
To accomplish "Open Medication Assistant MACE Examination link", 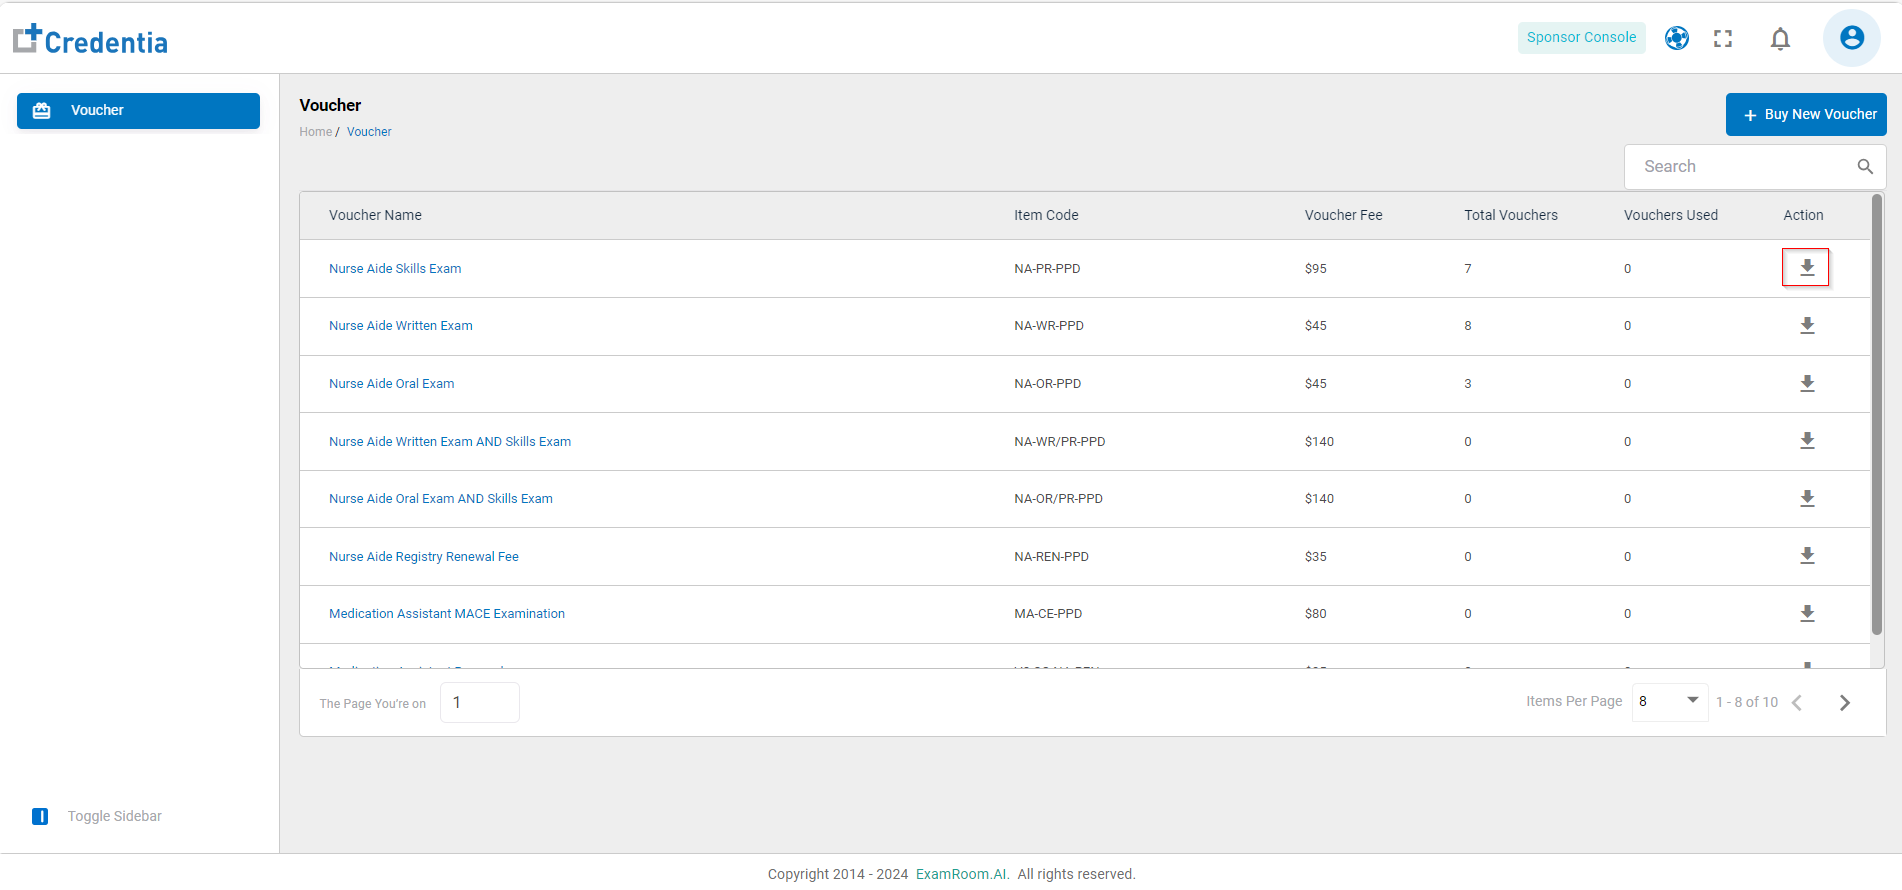I will 447,614.
